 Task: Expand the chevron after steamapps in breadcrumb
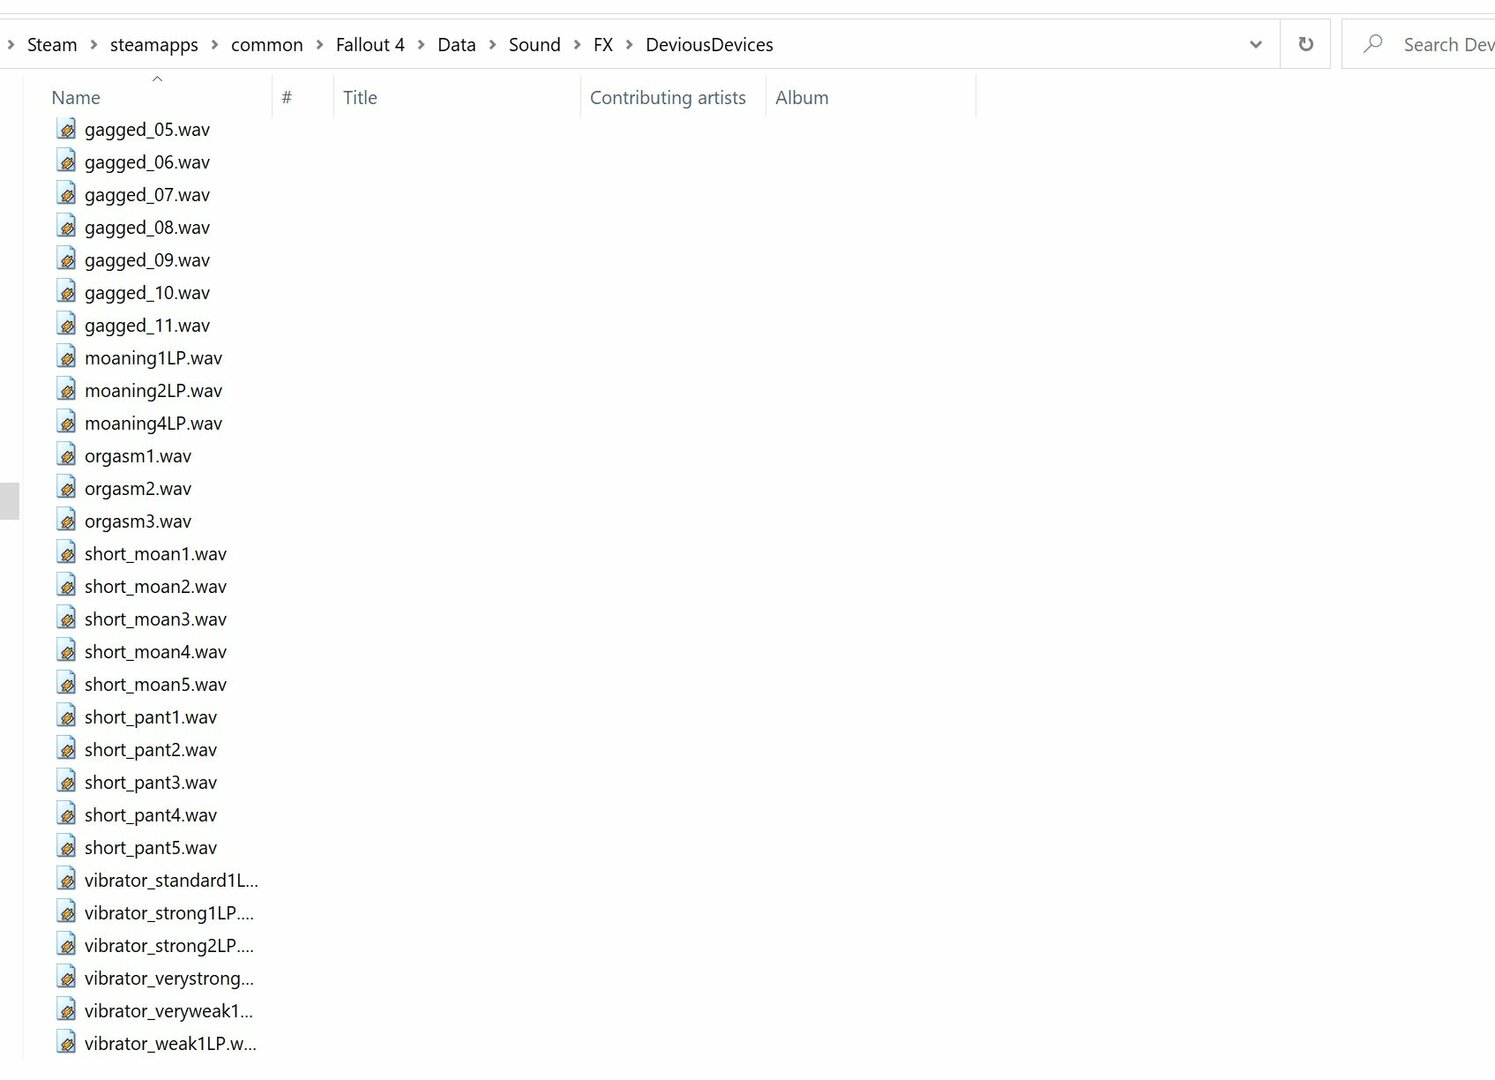pyautogui.click(x=214, y=45)
